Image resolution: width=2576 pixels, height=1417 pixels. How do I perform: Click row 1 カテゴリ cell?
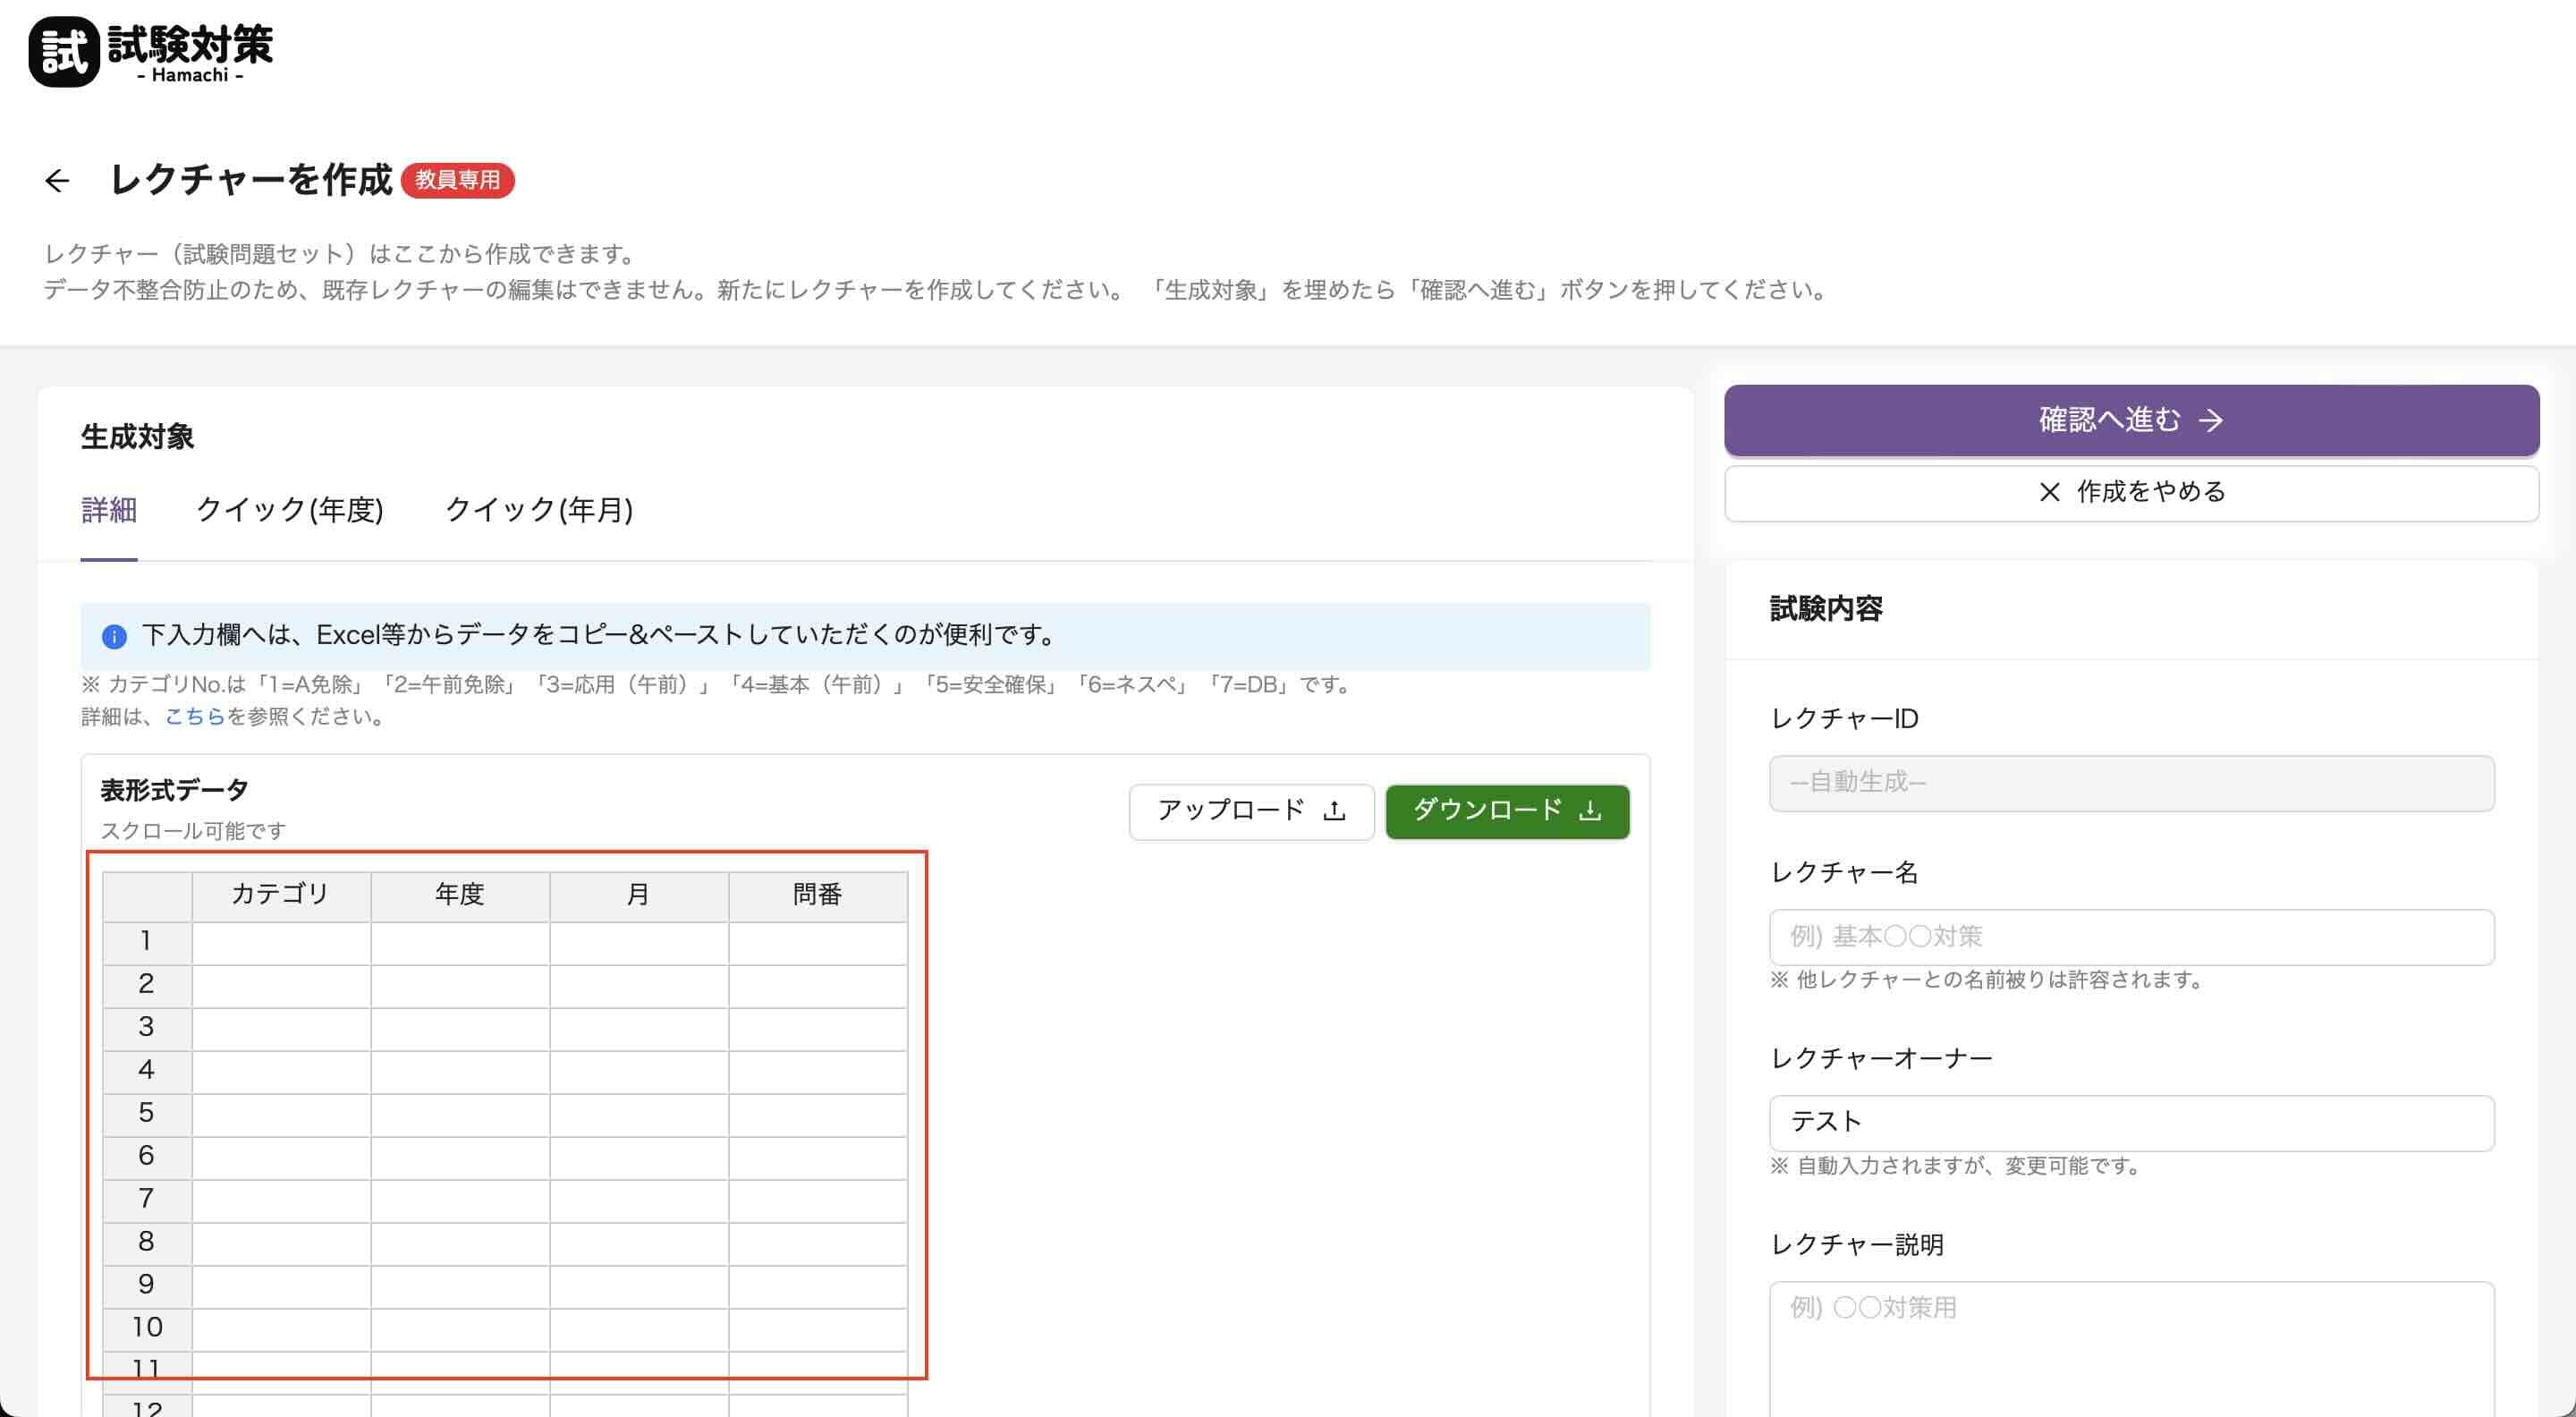(x=281, y=942)
